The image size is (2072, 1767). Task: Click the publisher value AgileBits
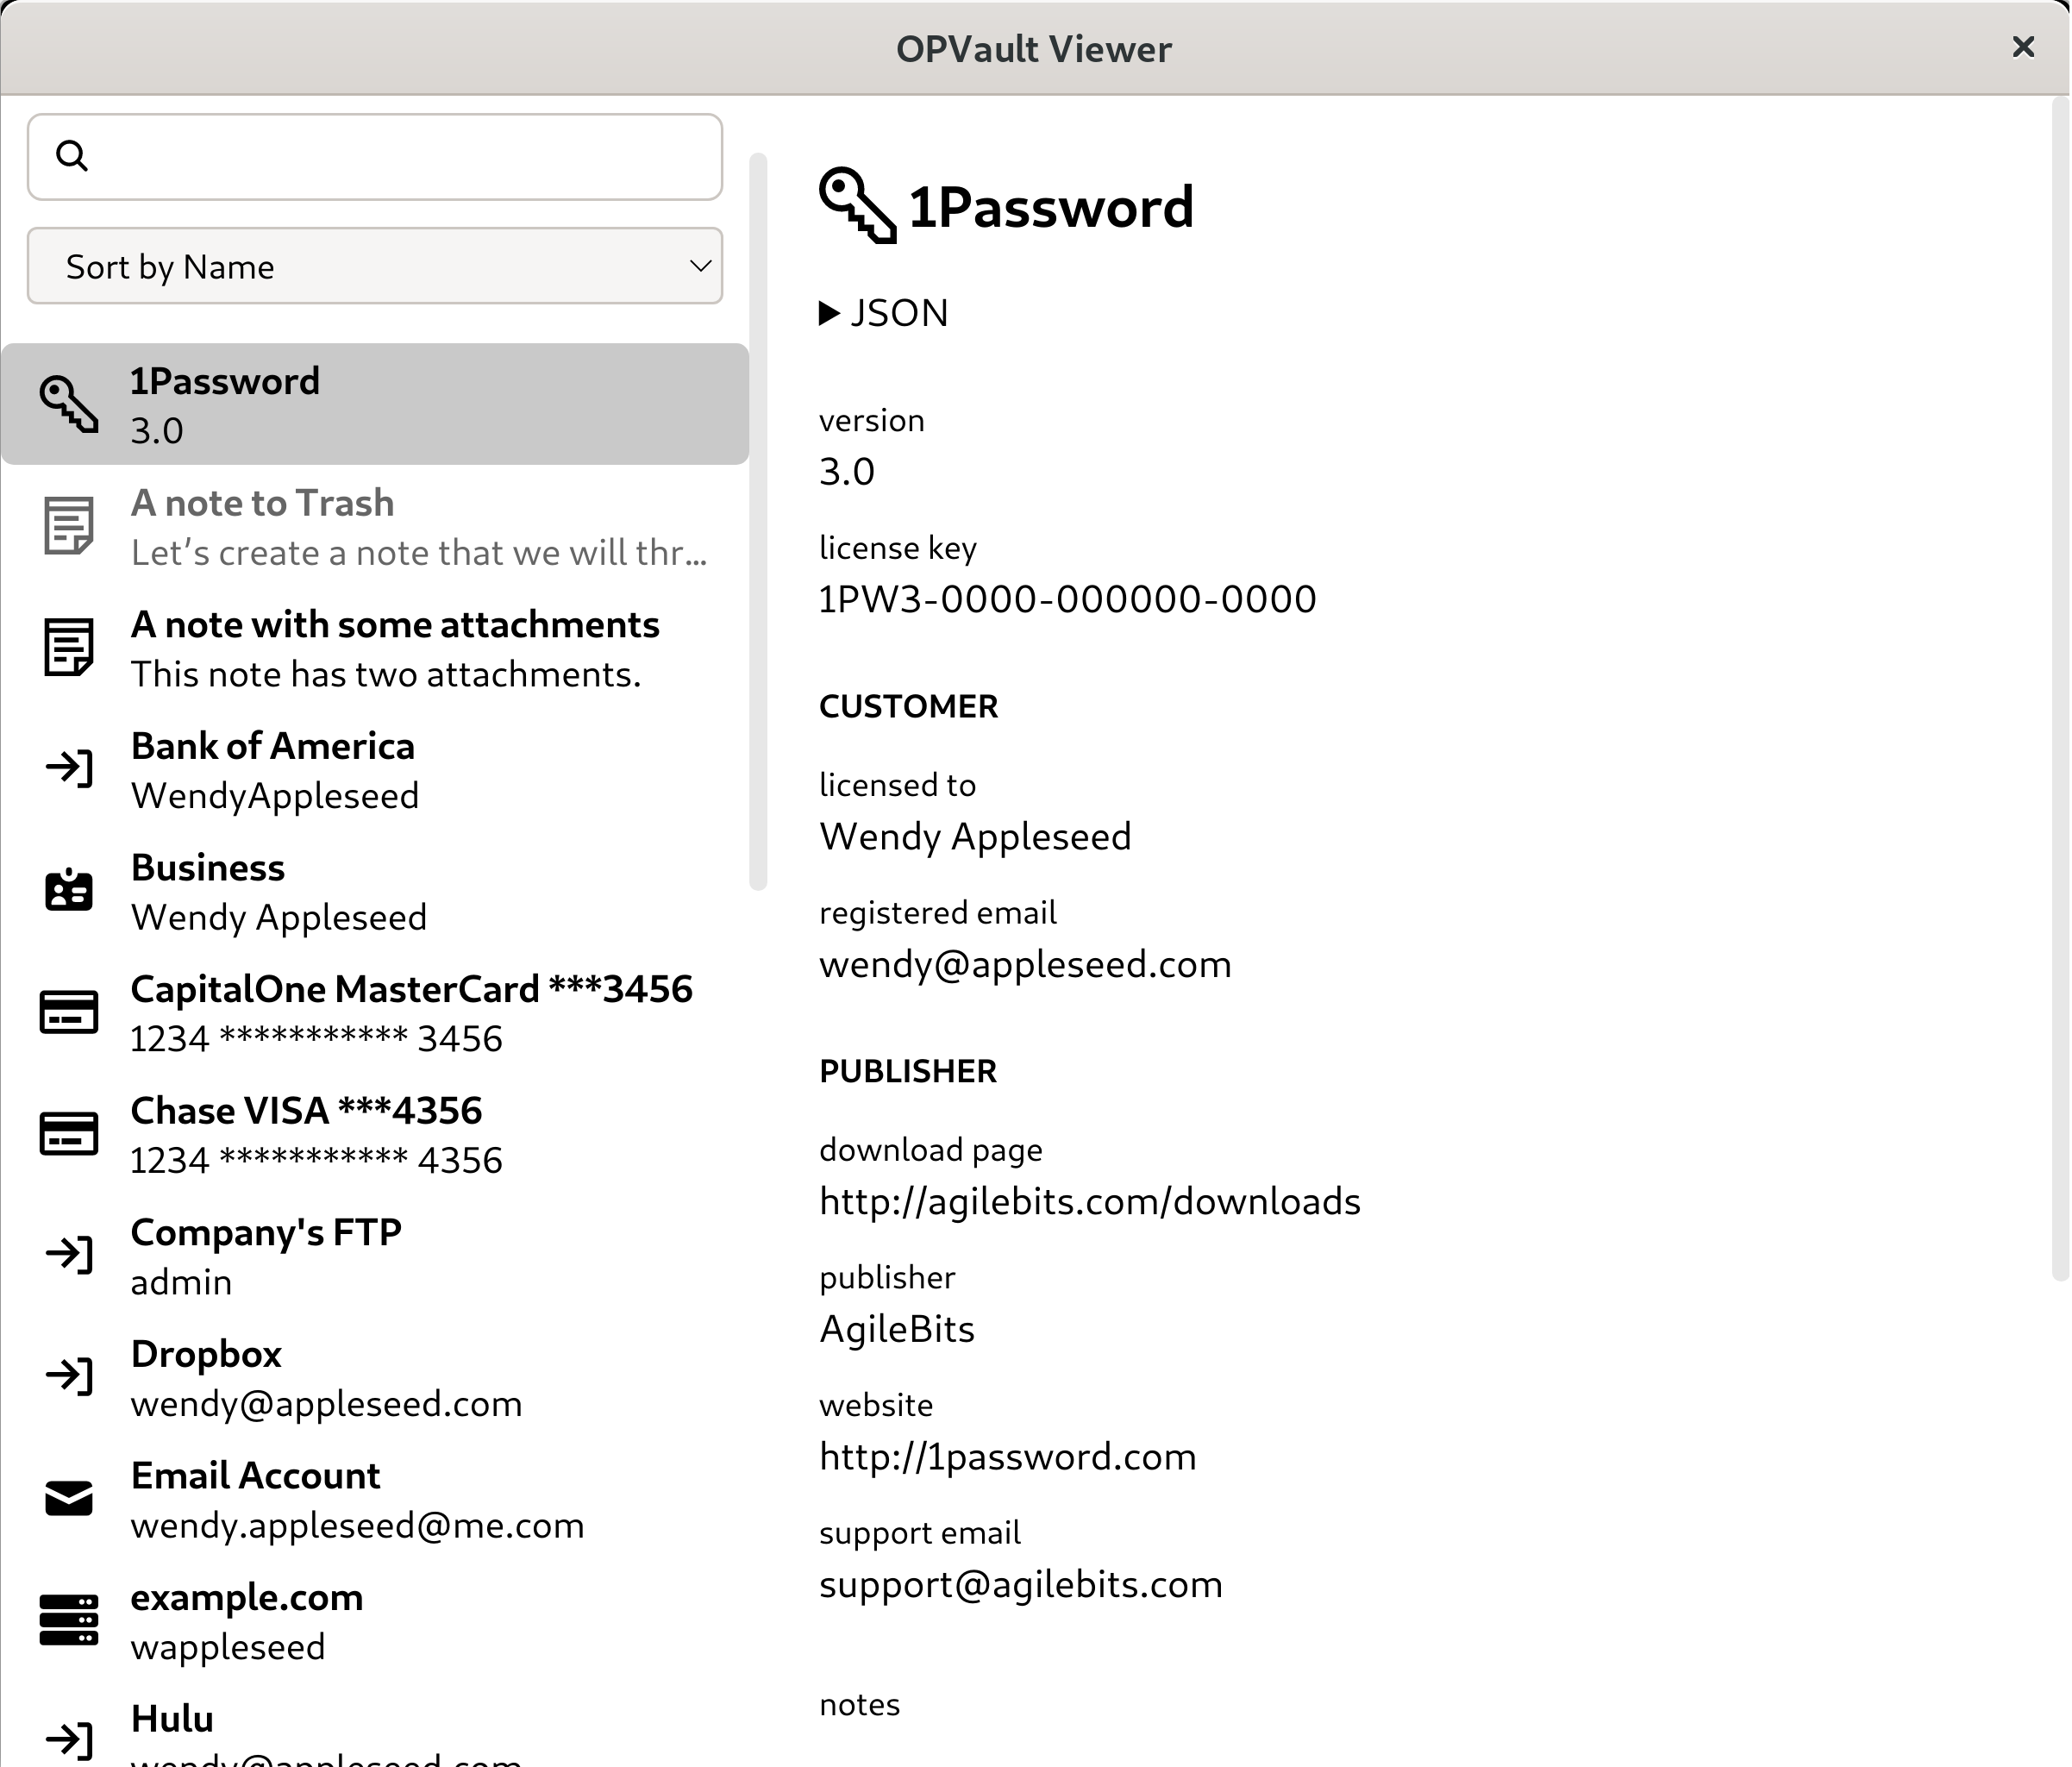tap(897, 1330)
